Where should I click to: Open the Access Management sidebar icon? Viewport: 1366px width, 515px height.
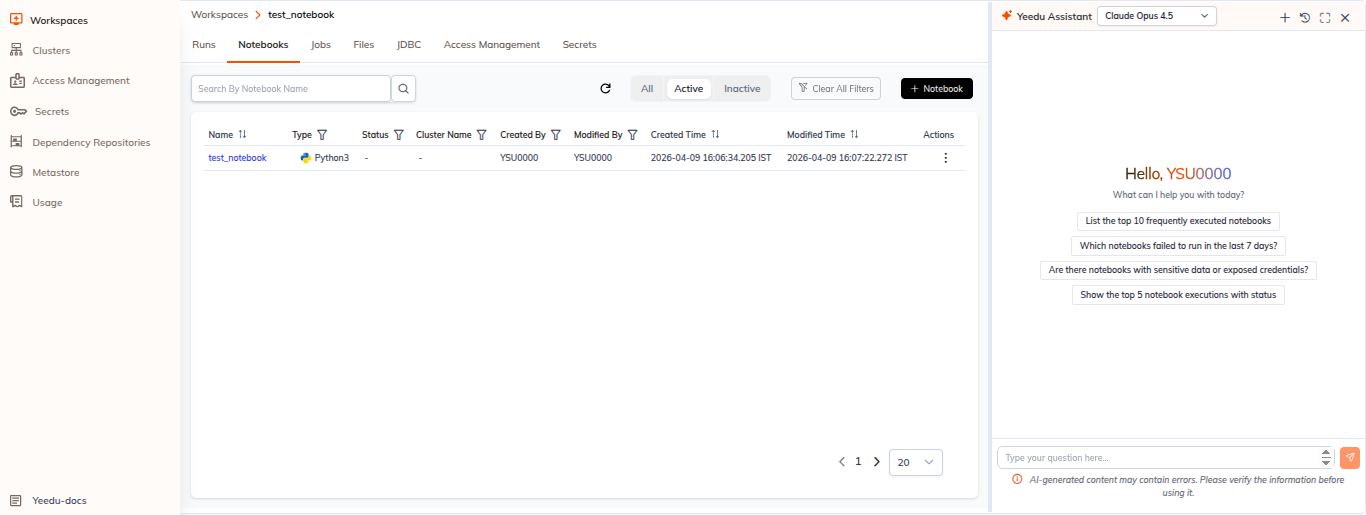(16, 81)
